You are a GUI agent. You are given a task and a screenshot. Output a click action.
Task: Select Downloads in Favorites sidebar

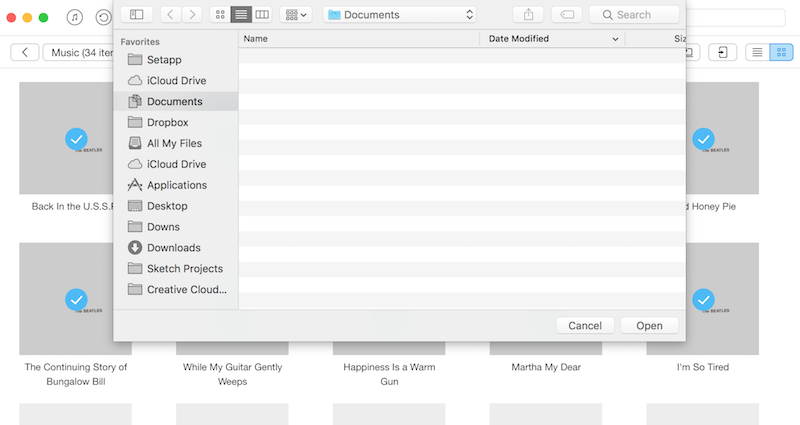coord(176,248)
